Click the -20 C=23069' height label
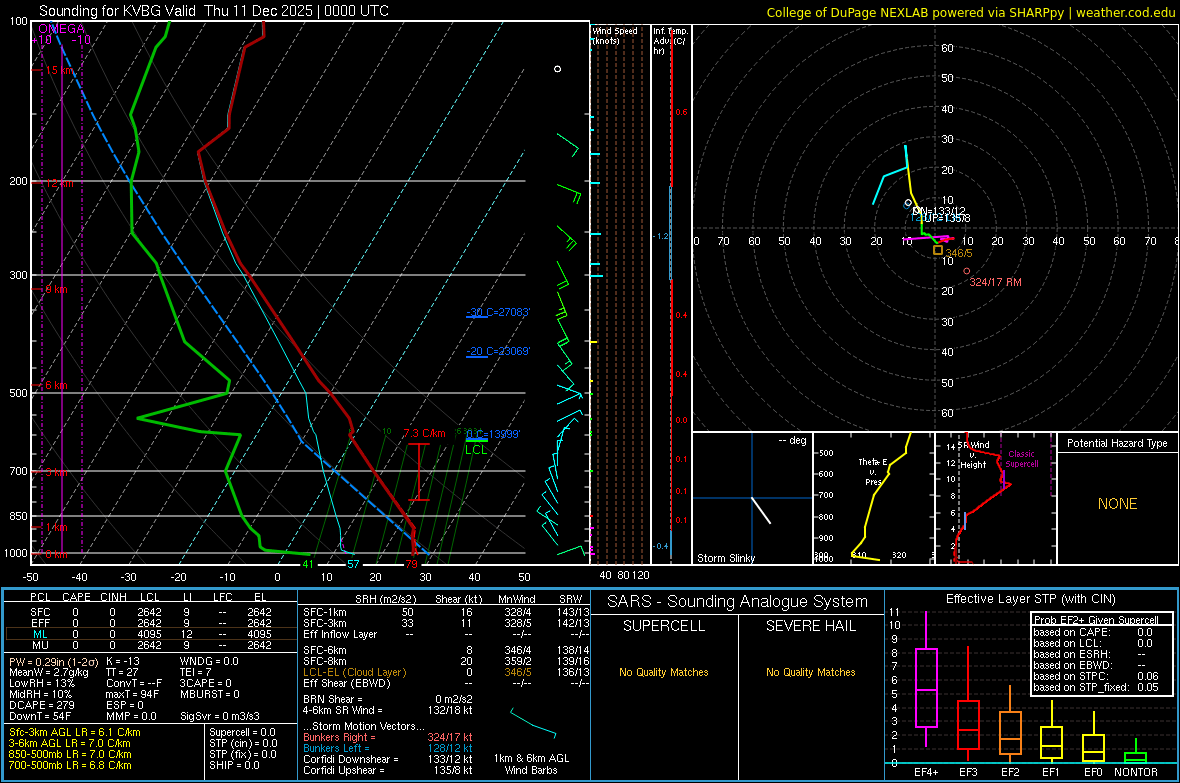Viewport: 1180px width, 783px height. (498, 351)
